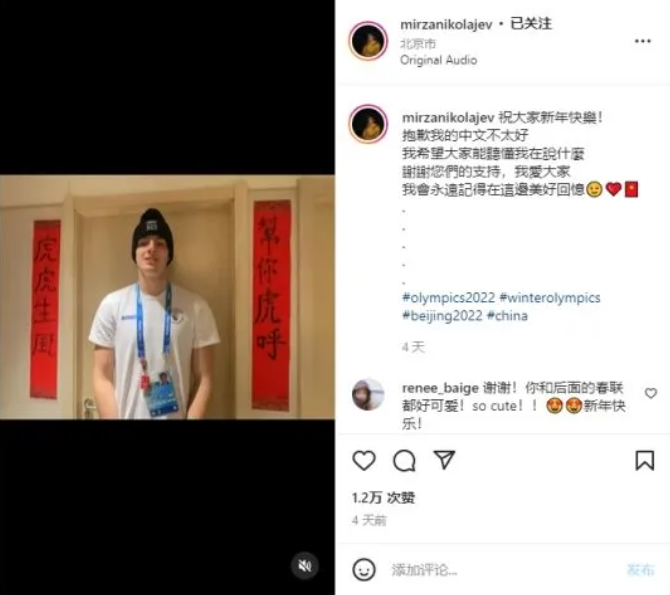This screenshot has height=595, width=670.
Task: Focus the 添加评论 comment field
Action: pos(504,569)
